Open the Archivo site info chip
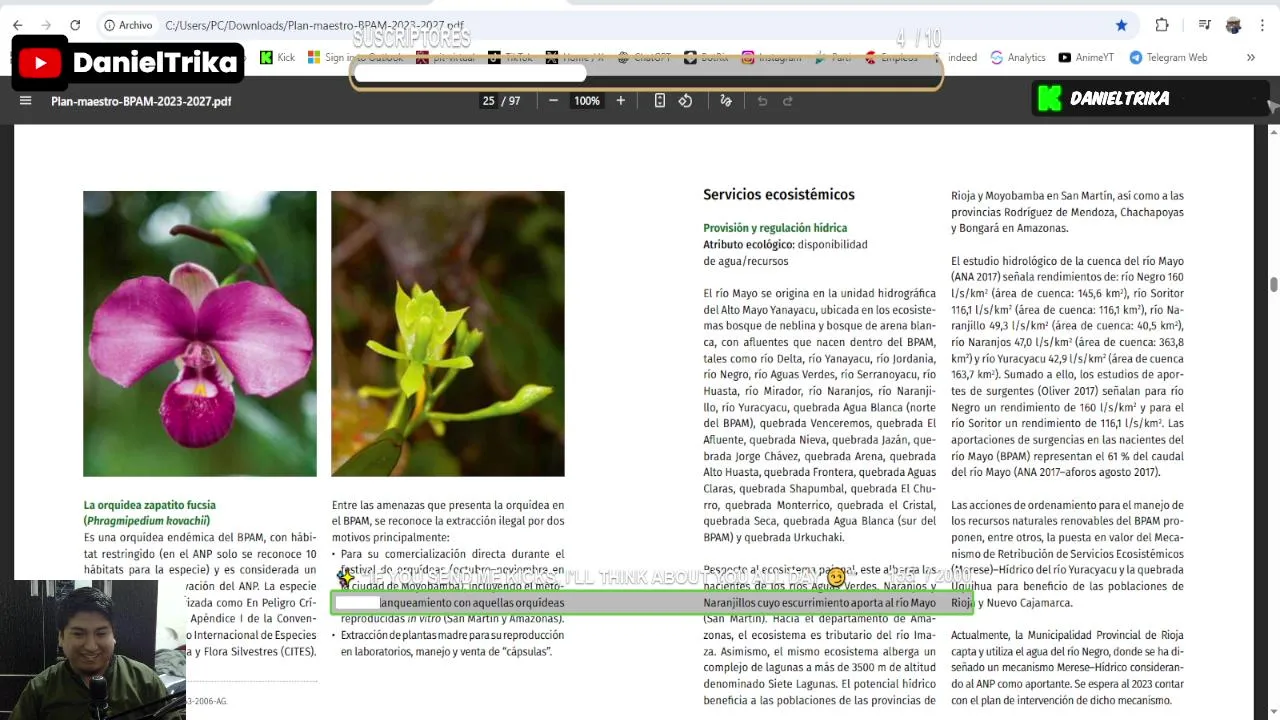The image size is (1280, 720). (128, 25)
